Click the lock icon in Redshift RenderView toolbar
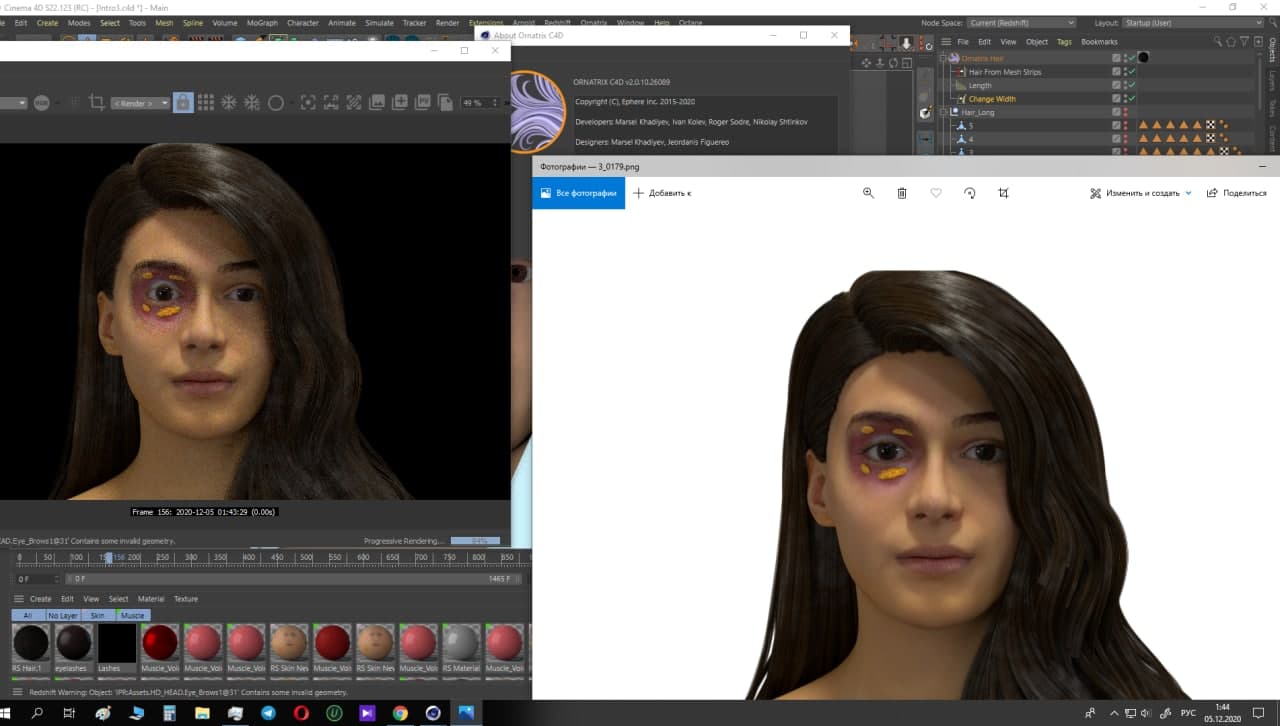 pyautogui.click(x=183, y=103)
